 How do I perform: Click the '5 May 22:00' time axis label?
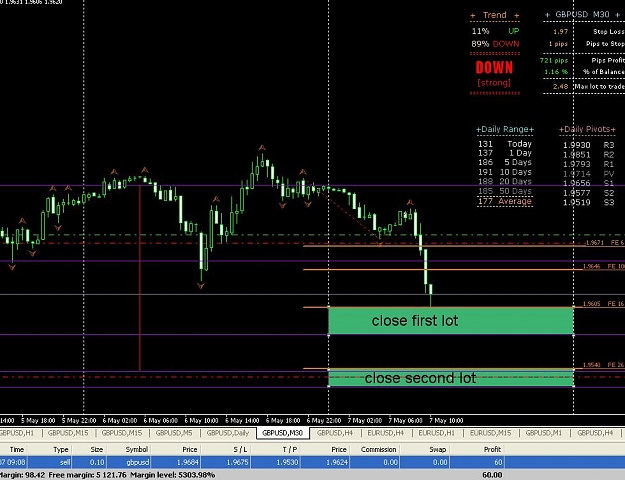coord(79,420)
